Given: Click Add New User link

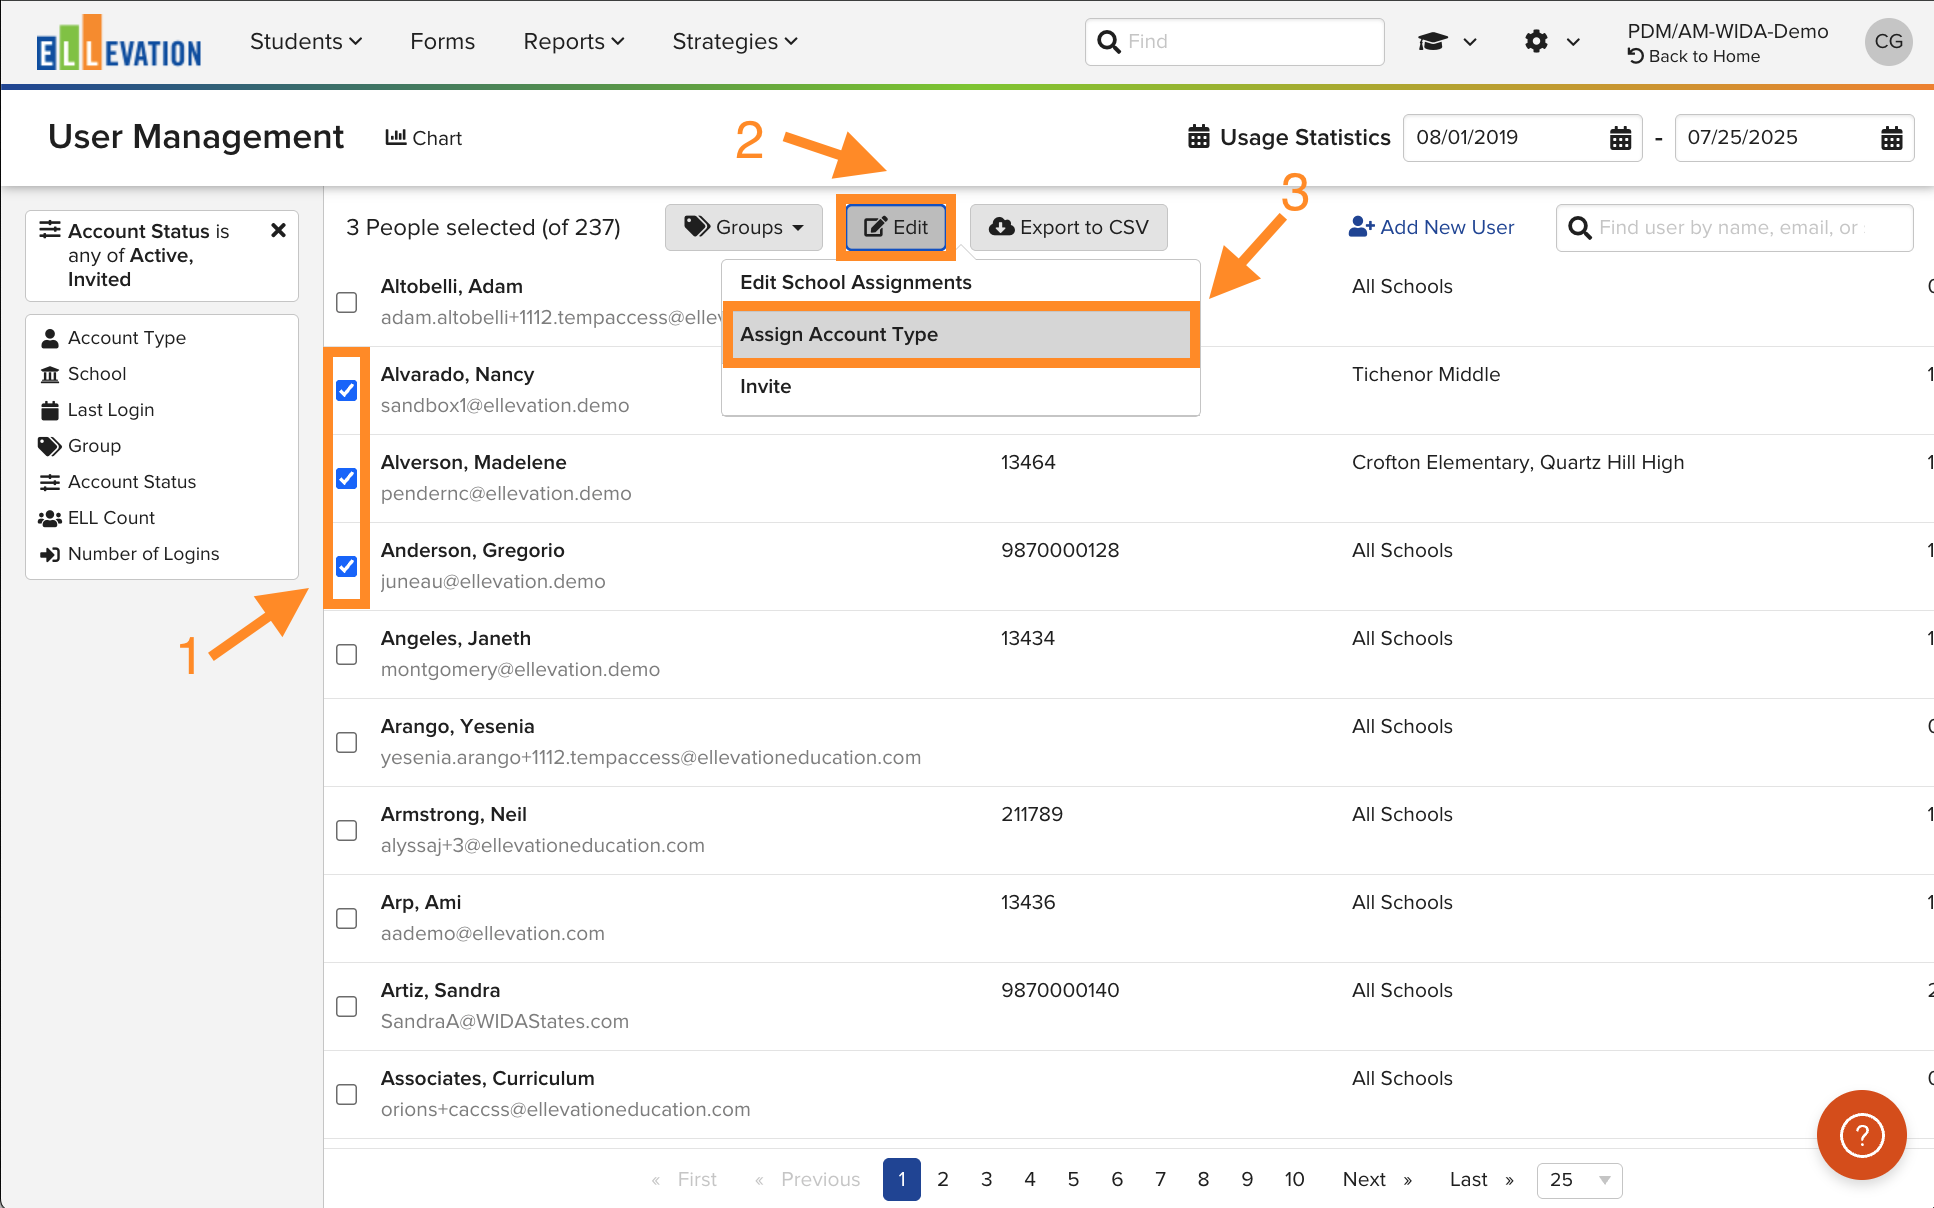Looking at the screenshot, I should (x=1431, y=227).
